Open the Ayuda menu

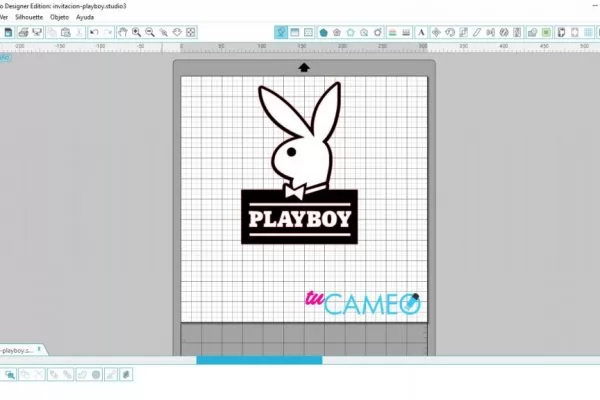85,17
